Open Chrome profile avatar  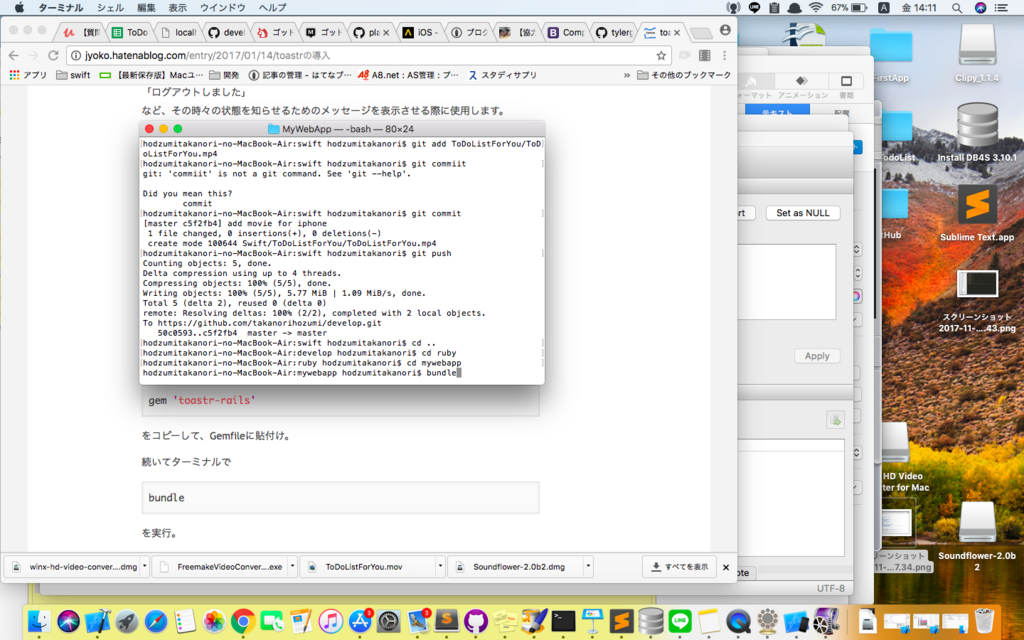click(x=725, y=30)
